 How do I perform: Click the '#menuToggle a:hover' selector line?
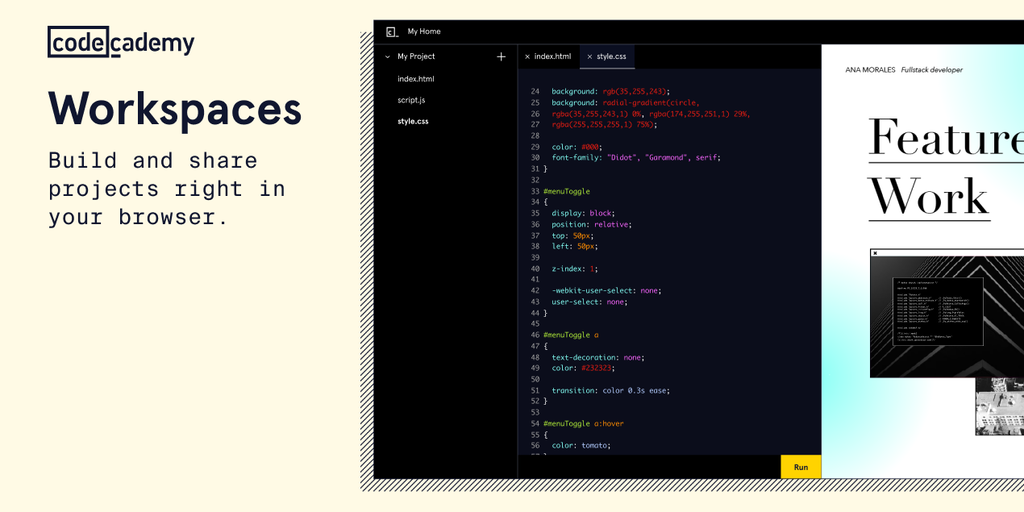click(583, 424)
